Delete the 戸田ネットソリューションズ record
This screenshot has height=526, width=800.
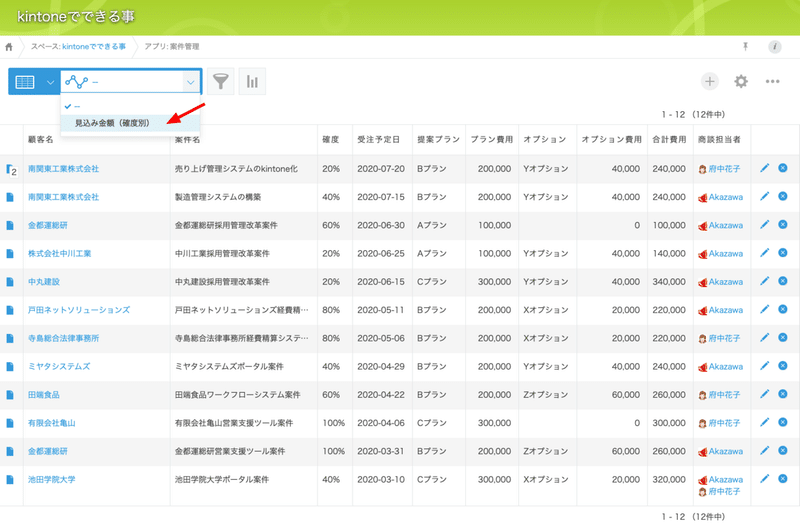[783, 309]
